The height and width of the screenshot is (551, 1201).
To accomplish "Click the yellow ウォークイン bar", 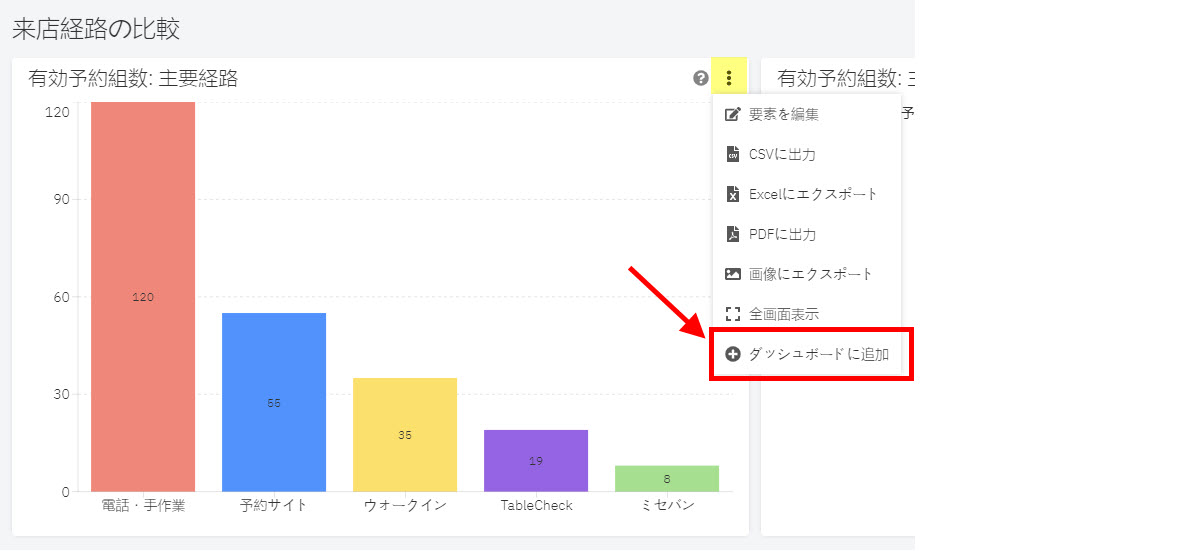I will [405, 434].
